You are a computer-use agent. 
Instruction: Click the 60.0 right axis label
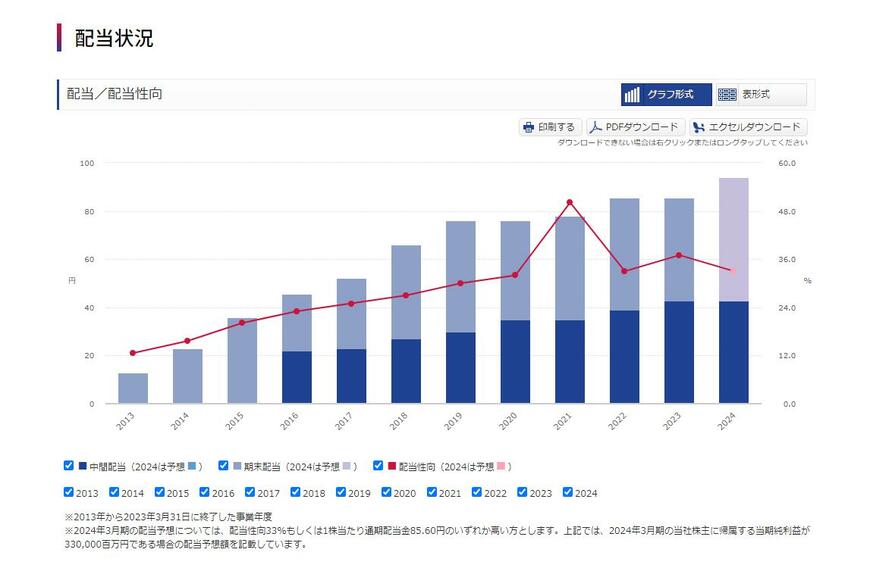(x=787, y=163)
